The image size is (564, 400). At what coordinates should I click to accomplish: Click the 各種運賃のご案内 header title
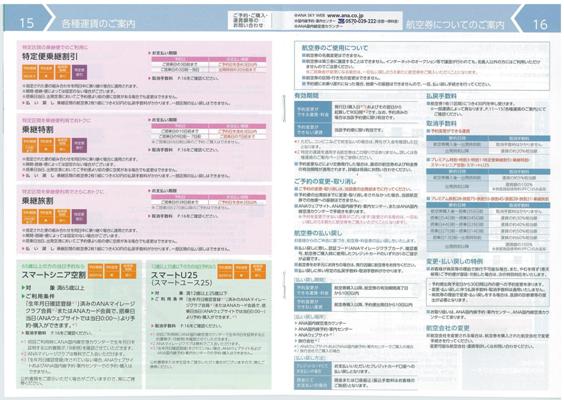point(99,24)
